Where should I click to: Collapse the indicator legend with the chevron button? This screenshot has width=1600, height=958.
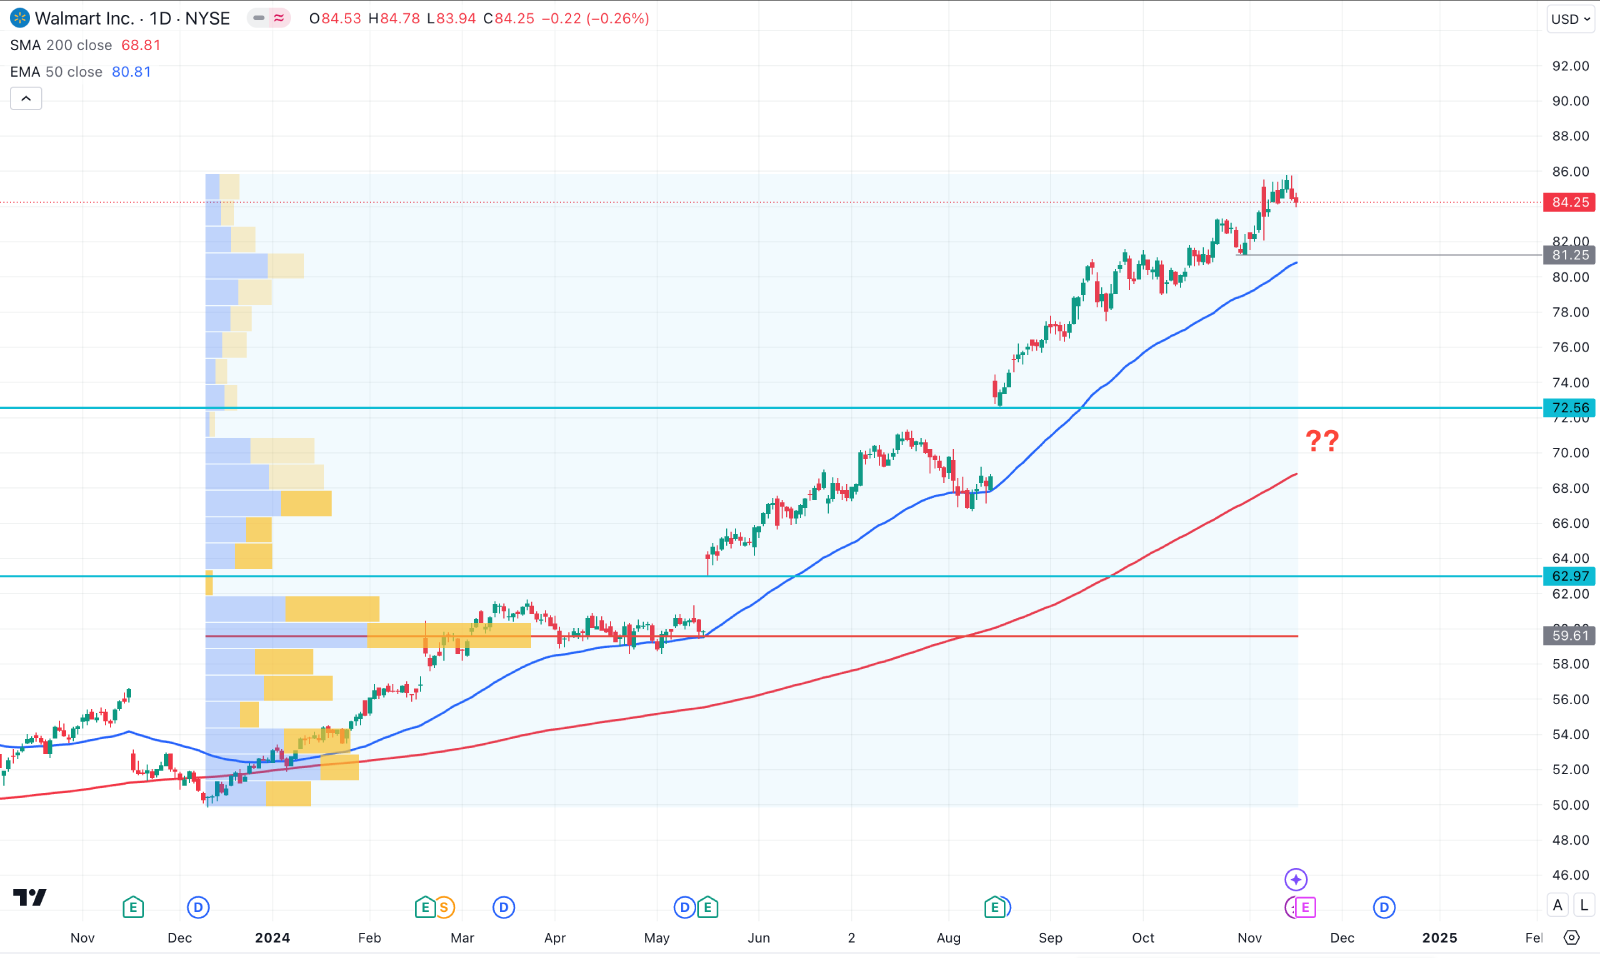26,98
